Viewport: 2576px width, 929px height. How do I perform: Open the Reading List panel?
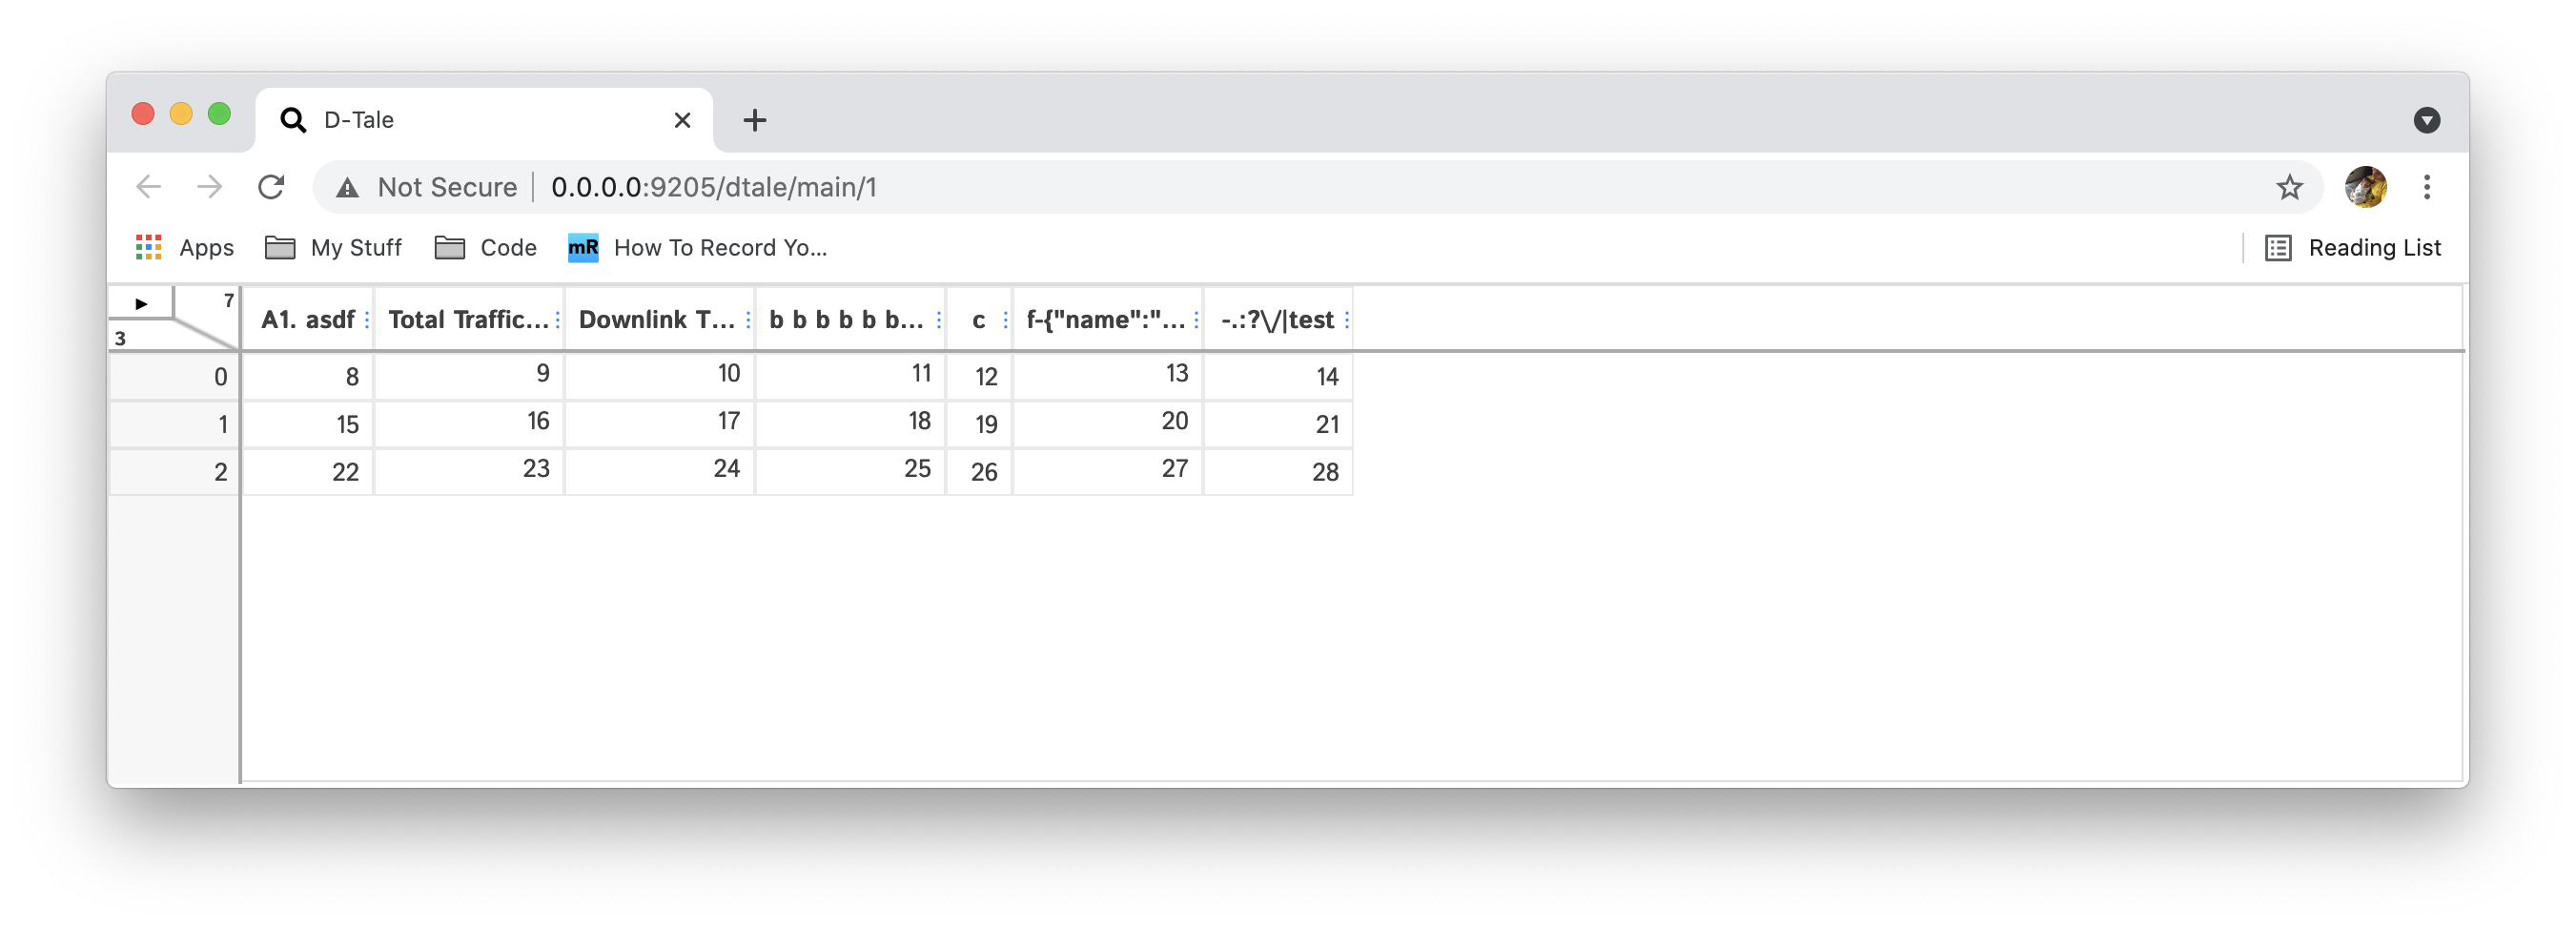[2373, 247]
